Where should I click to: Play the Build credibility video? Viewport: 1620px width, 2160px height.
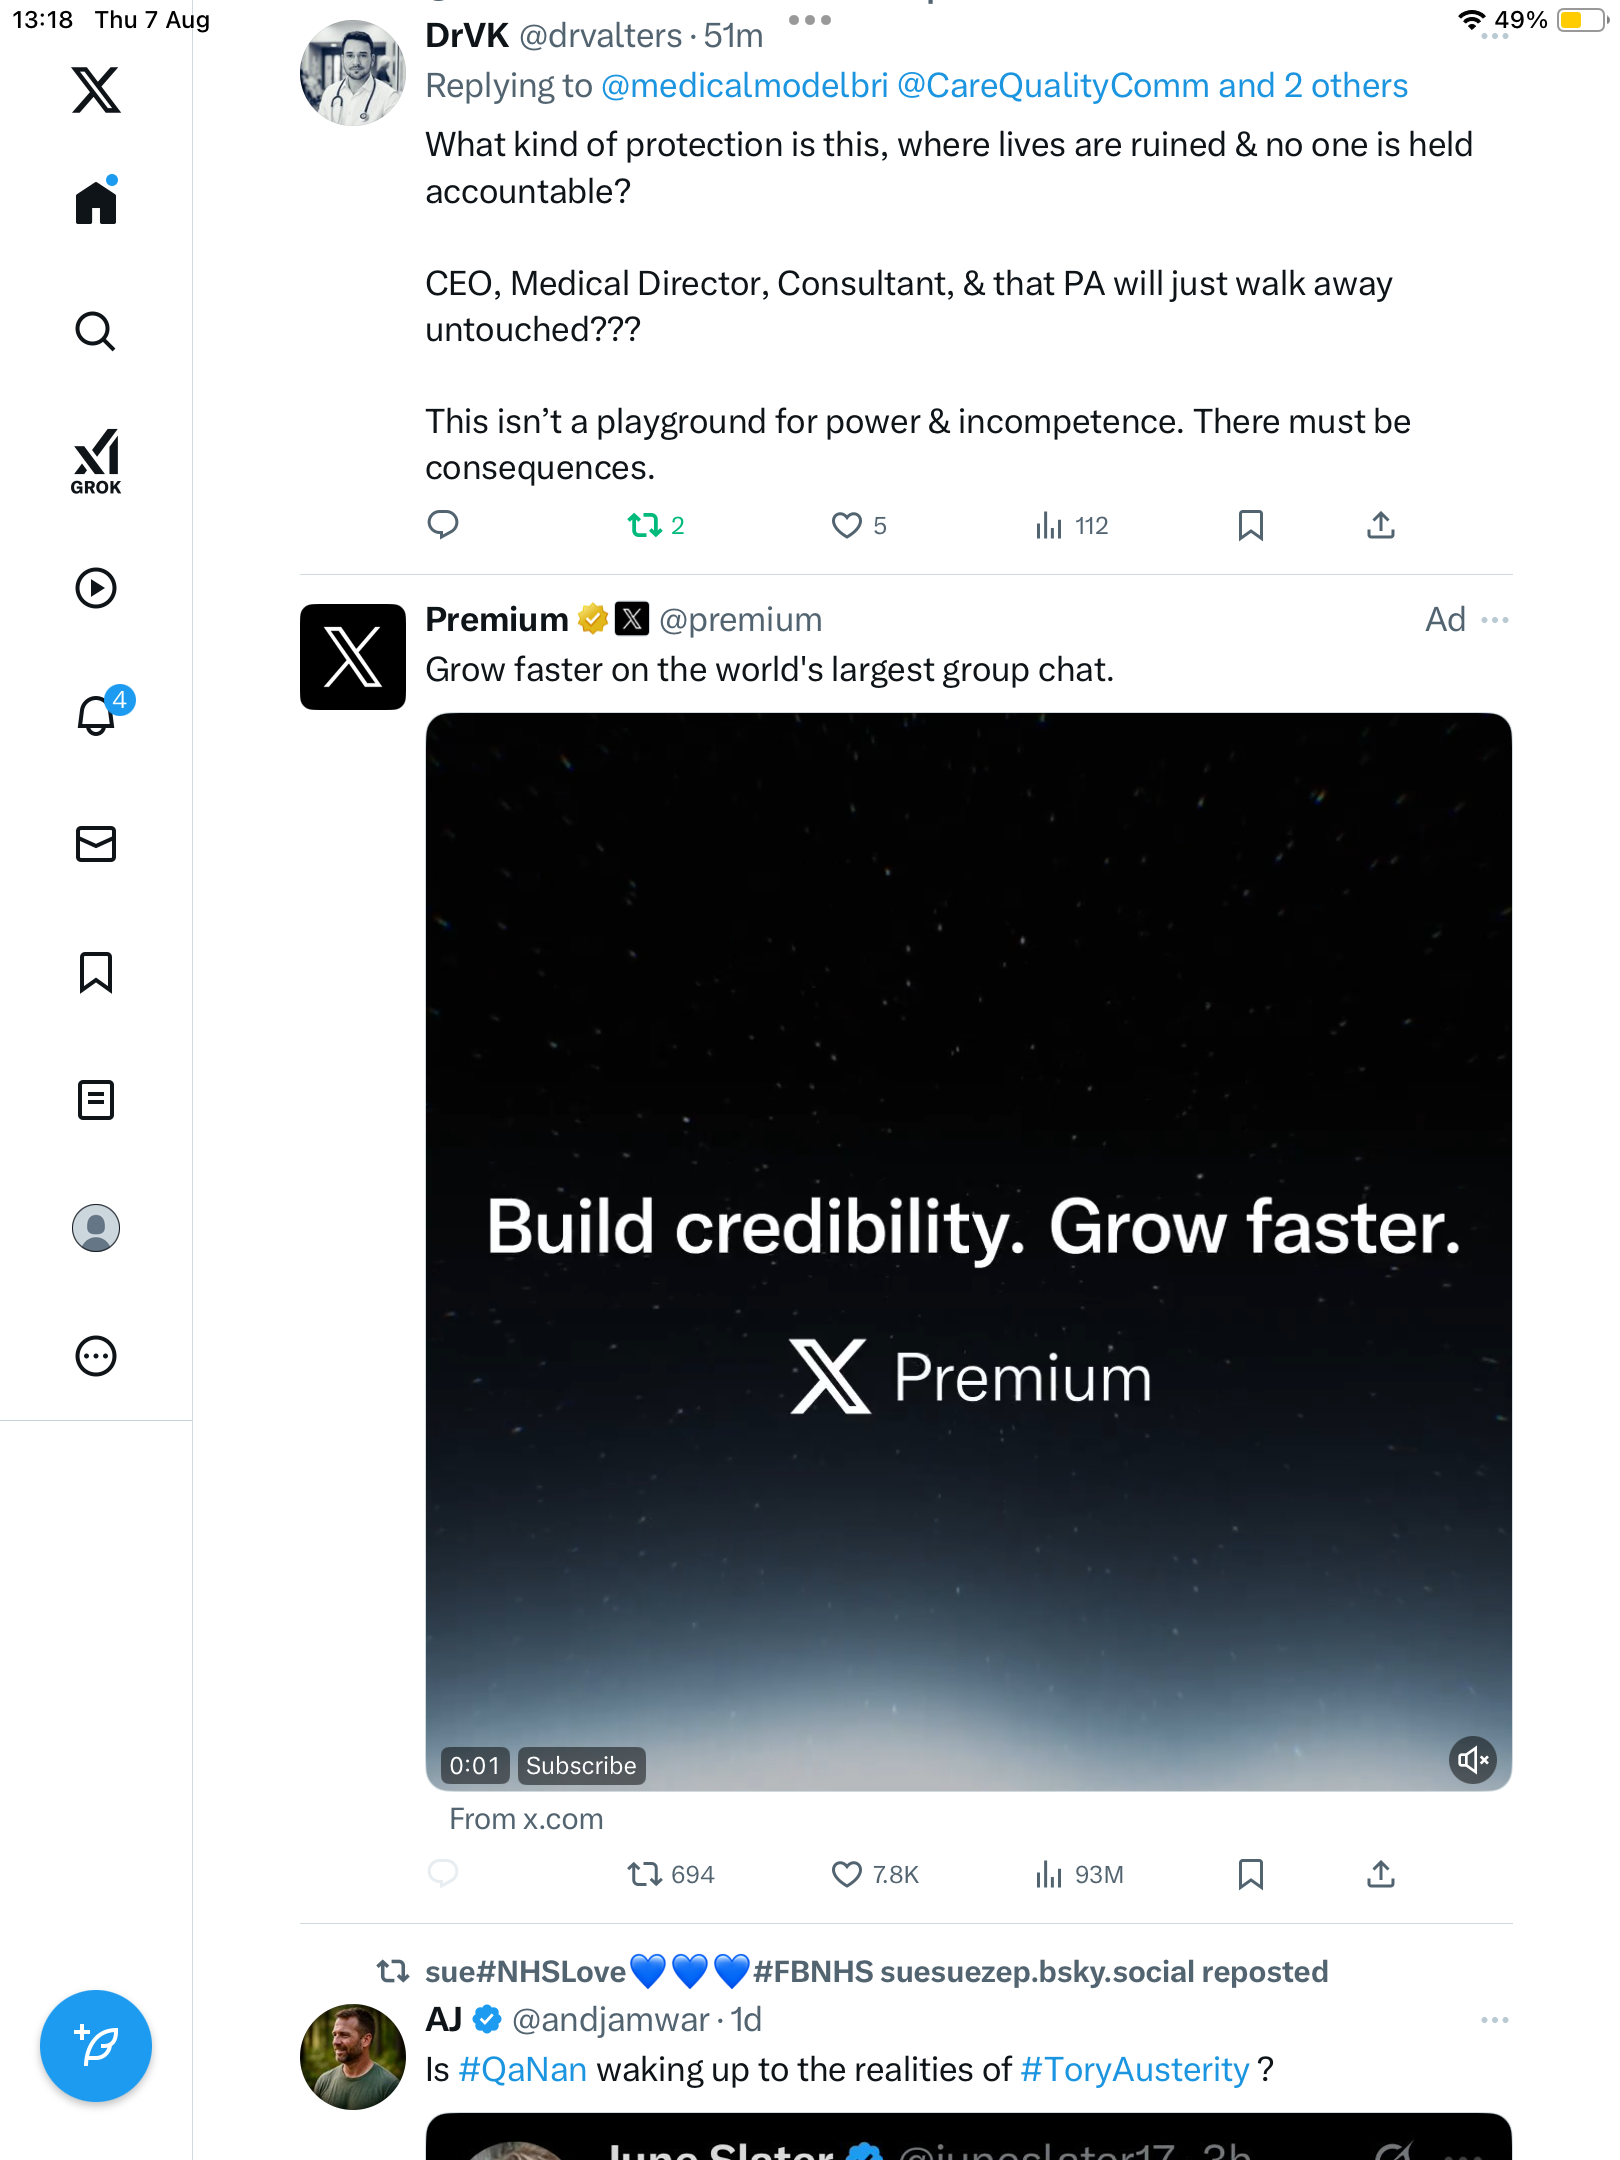click(968, 1250)
